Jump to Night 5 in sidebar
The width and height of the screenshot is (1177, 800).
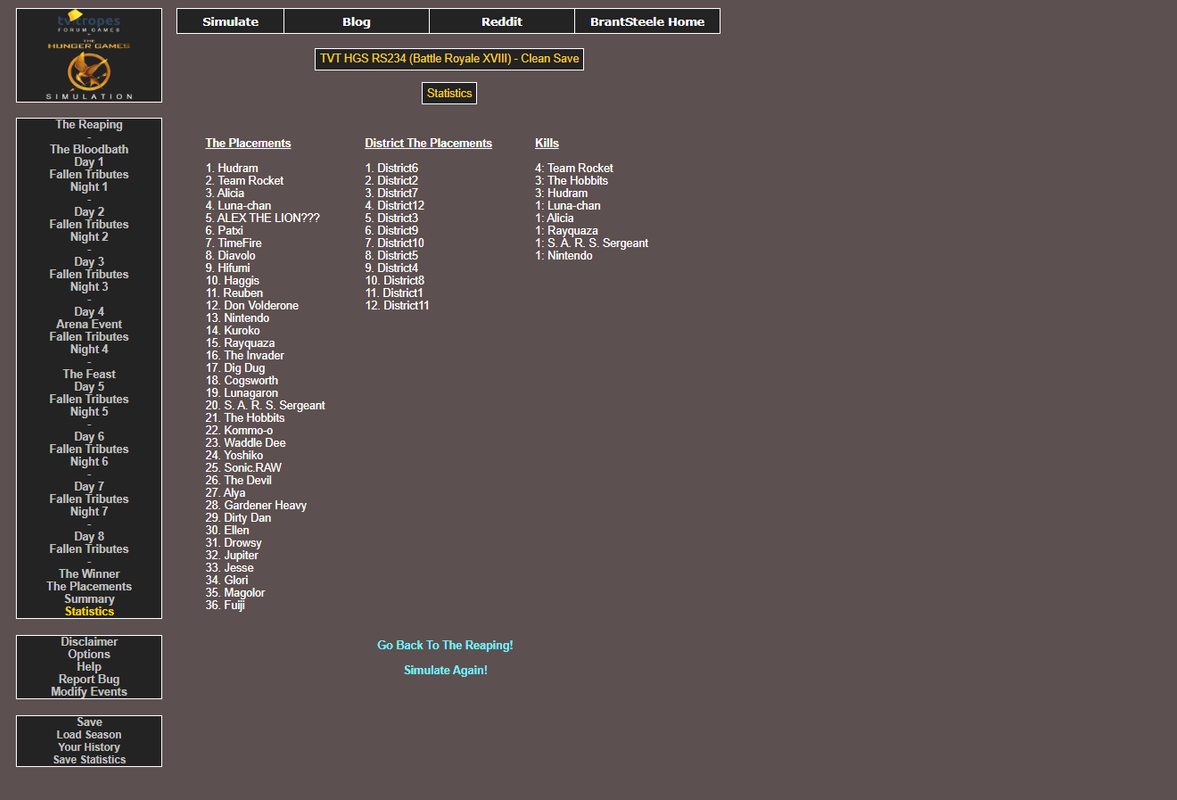[x=89, y=411]
